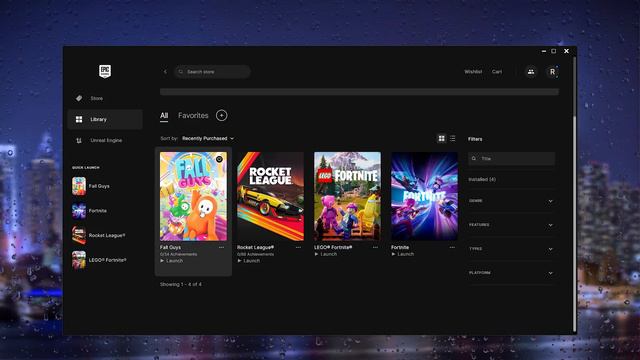This screenshot has width=640, height=360.
Task: Click the Rocket League cover art
Action: [x=270, y=196]
